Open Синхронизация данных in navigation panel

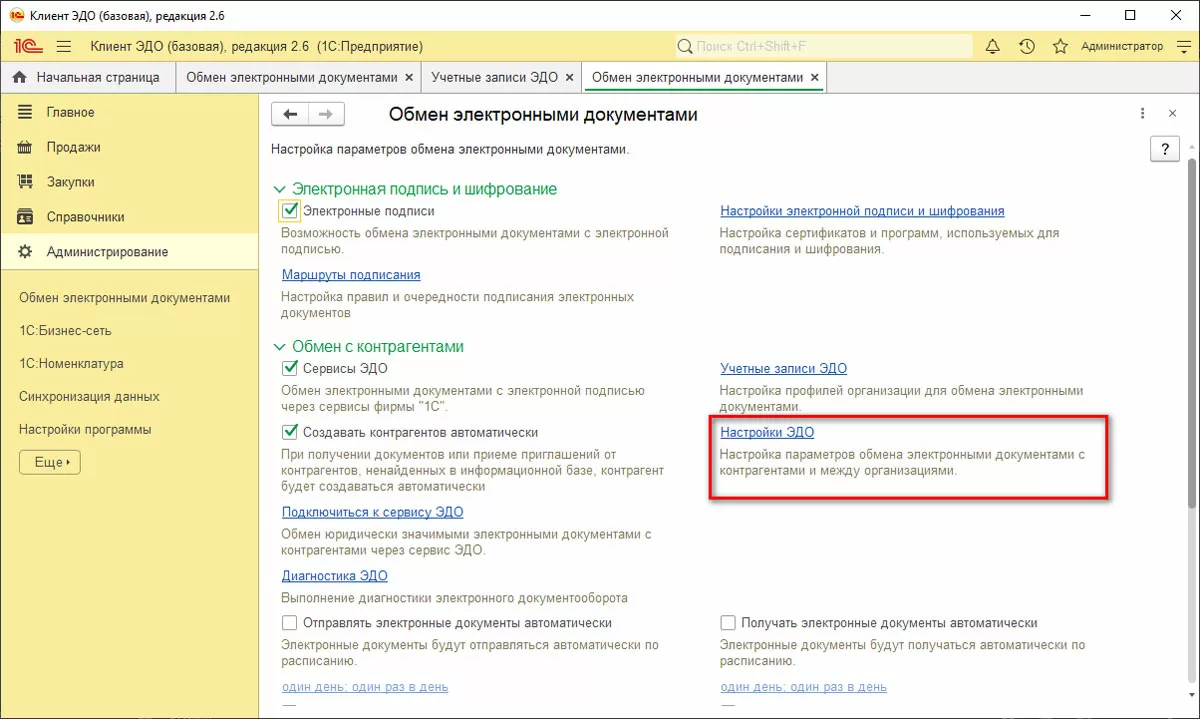point(89,396)
